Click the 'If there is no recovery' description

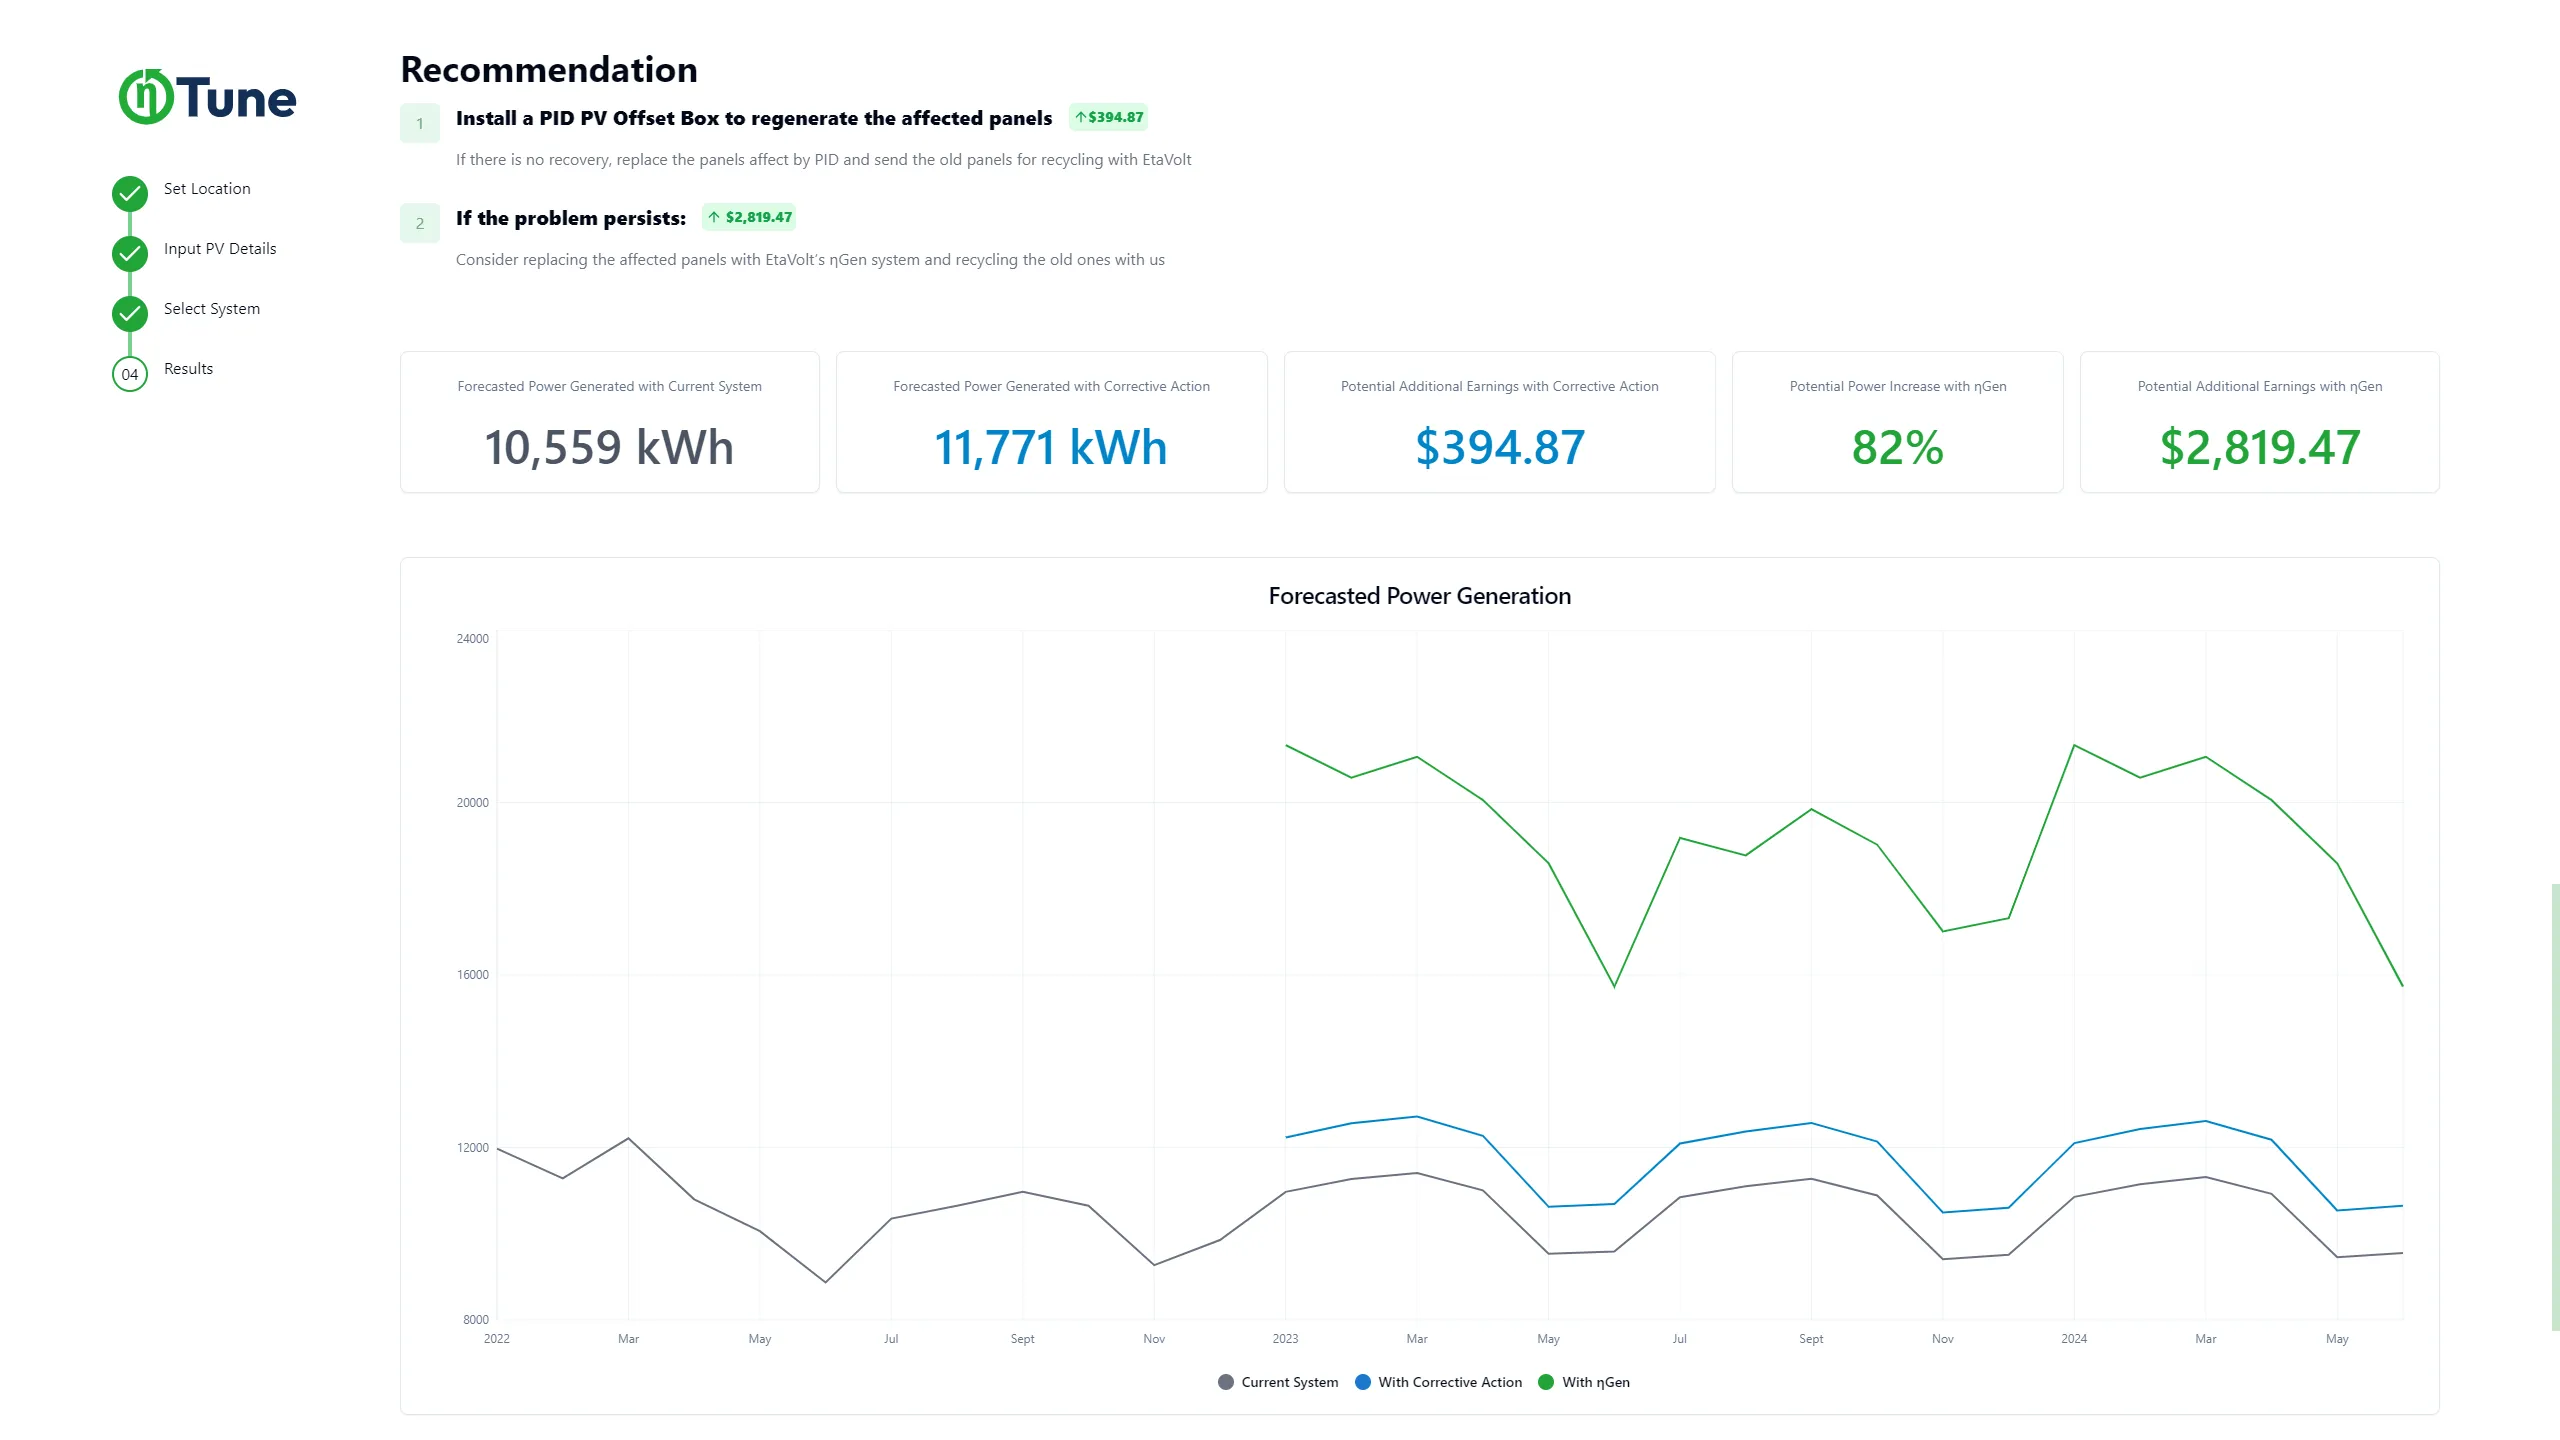(823, 160)
